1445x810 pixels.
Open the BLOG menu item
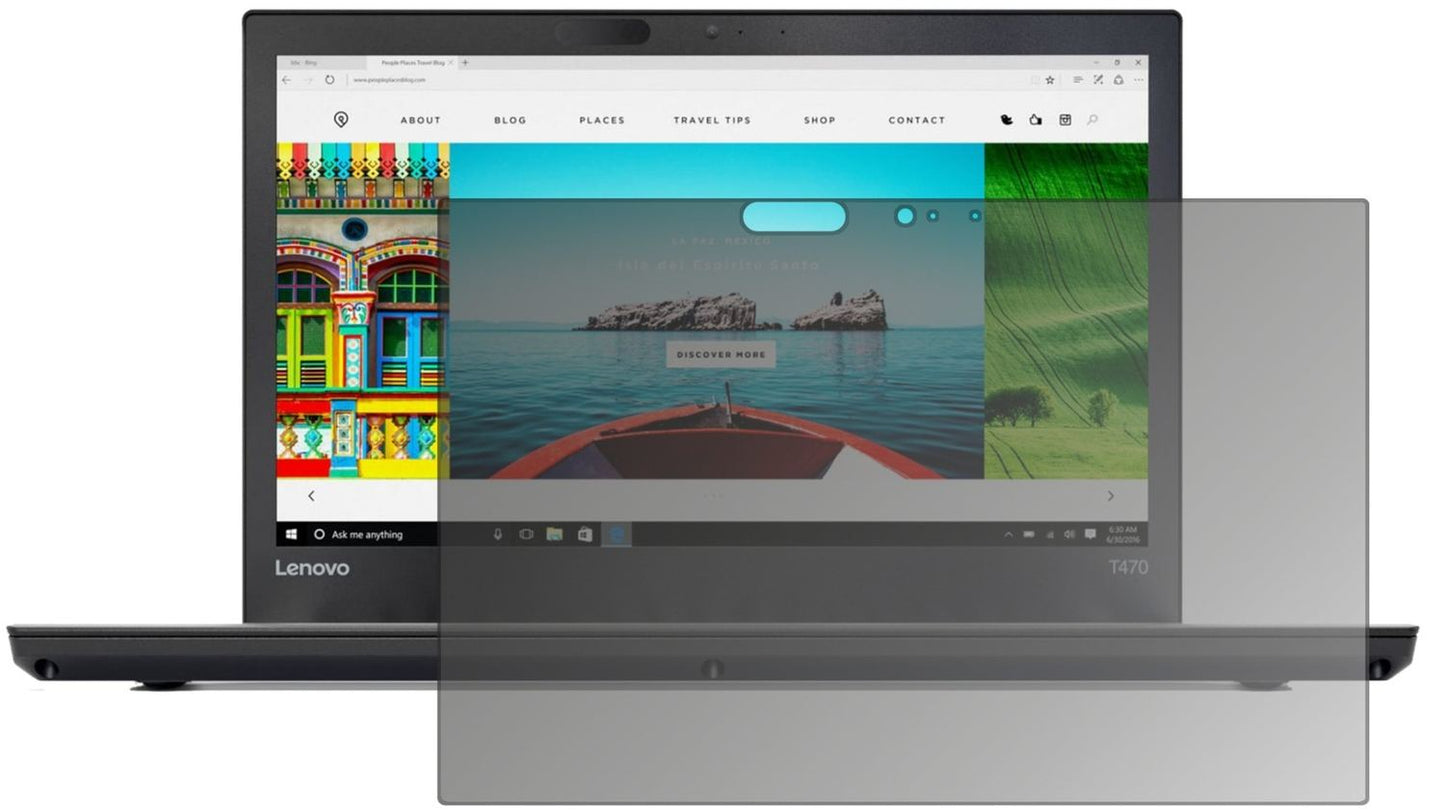point(510,120)
